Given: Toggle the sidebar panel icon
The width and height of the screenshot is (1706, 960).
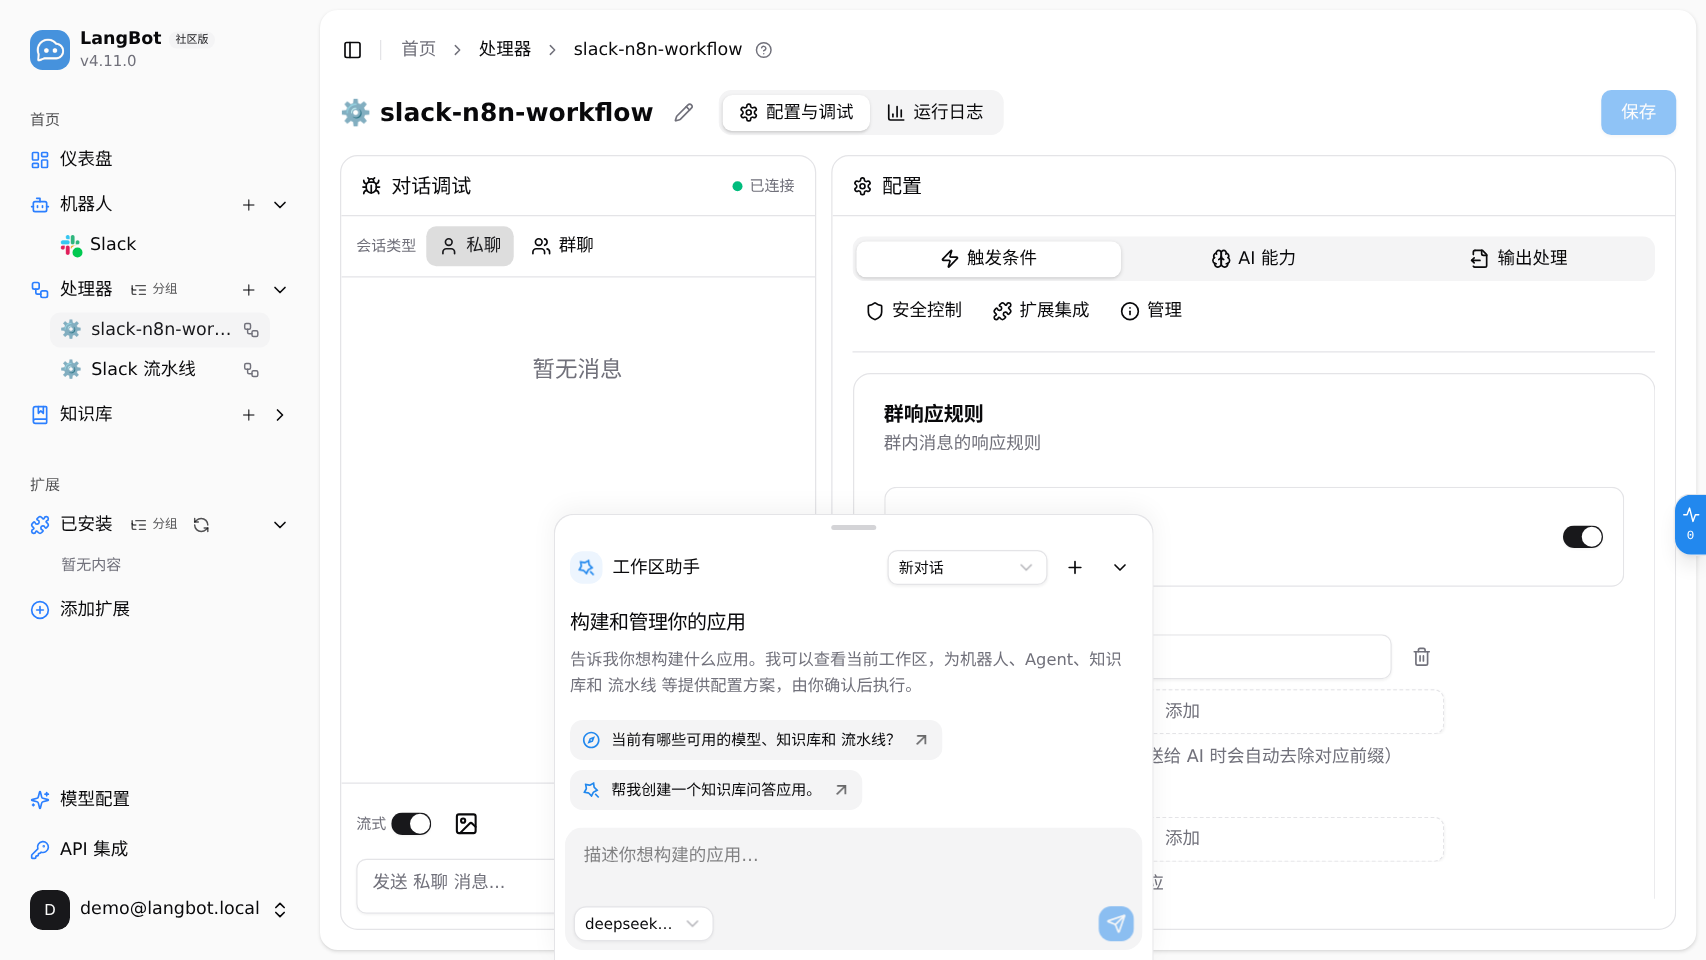Looking at the screenshot, I should (x=352, y=50).
